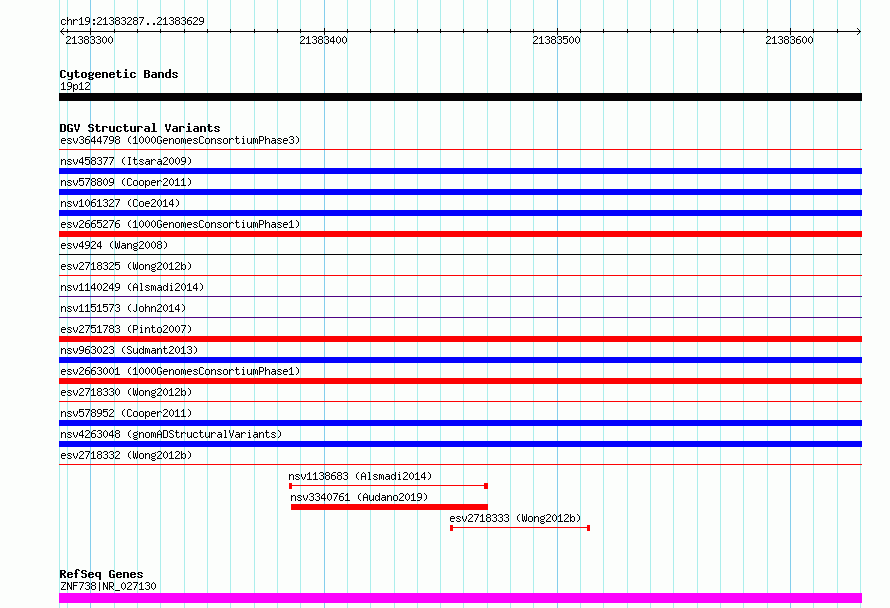The image size is (890, 608).
Task: Open the nsv963023 (Sudmant2013) variant label
Action: [129, 350]
